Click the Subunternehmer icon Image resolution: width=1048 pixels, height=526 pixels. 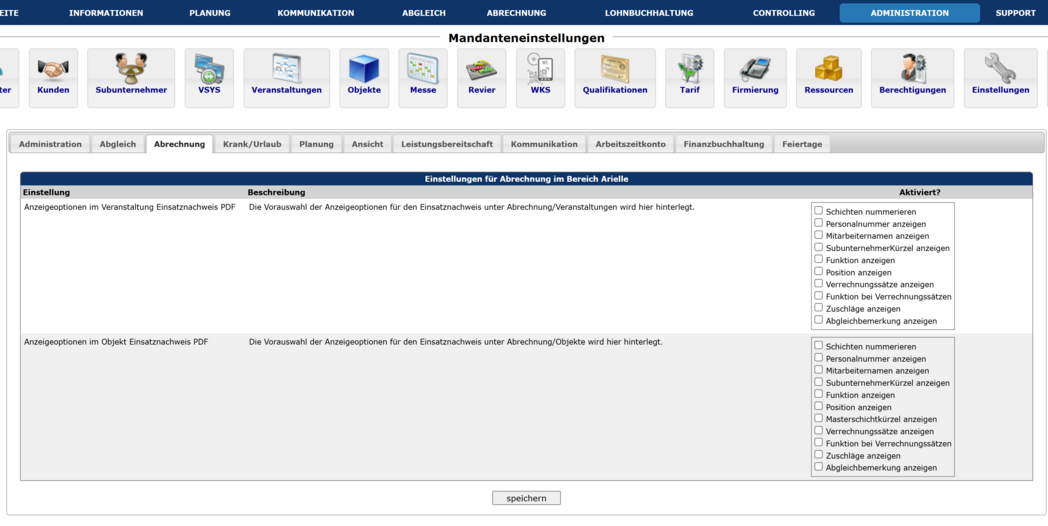(x=131, y=69)
